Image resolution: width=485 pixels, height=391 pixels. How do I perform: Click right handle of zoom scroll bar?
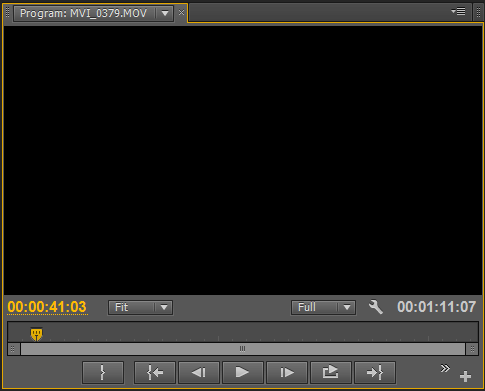coord(472,349)
